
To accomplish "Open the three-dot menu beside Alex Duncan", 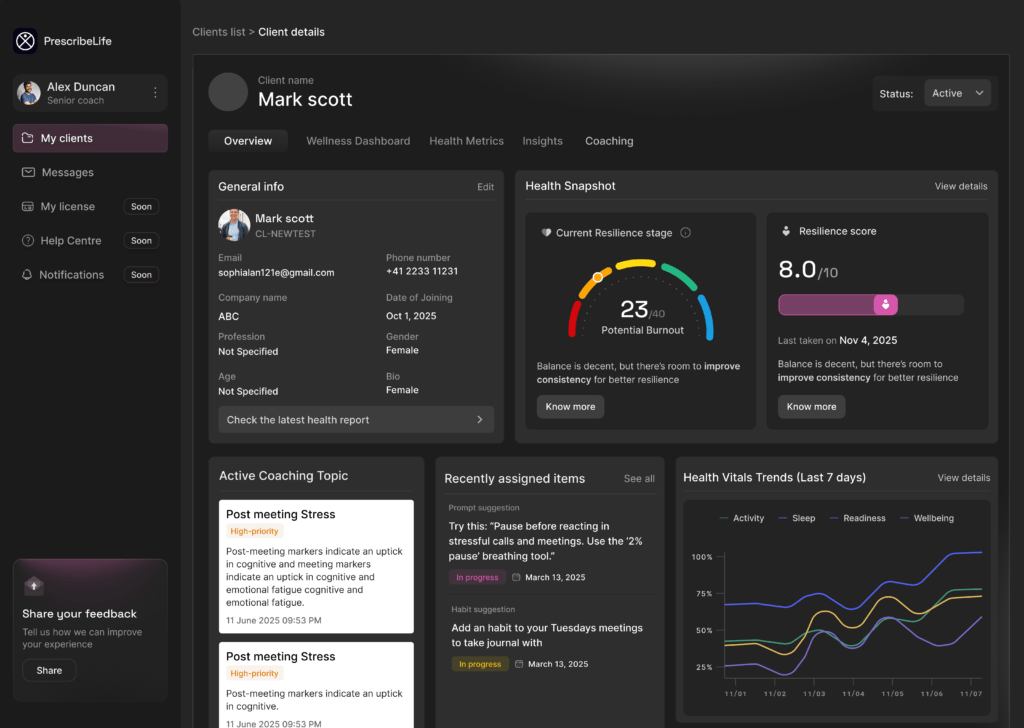I will [x=155, y=93].
